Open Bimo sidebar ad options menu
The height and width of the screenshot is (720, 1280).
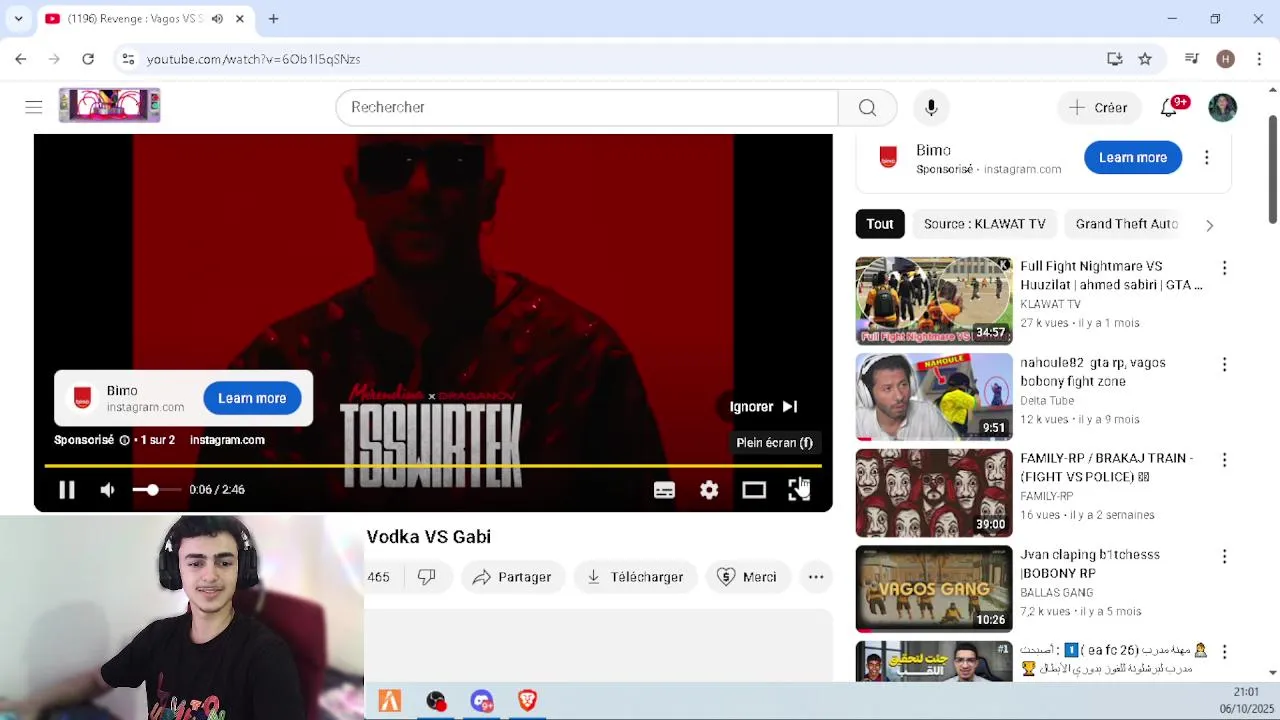[1206, 157]
